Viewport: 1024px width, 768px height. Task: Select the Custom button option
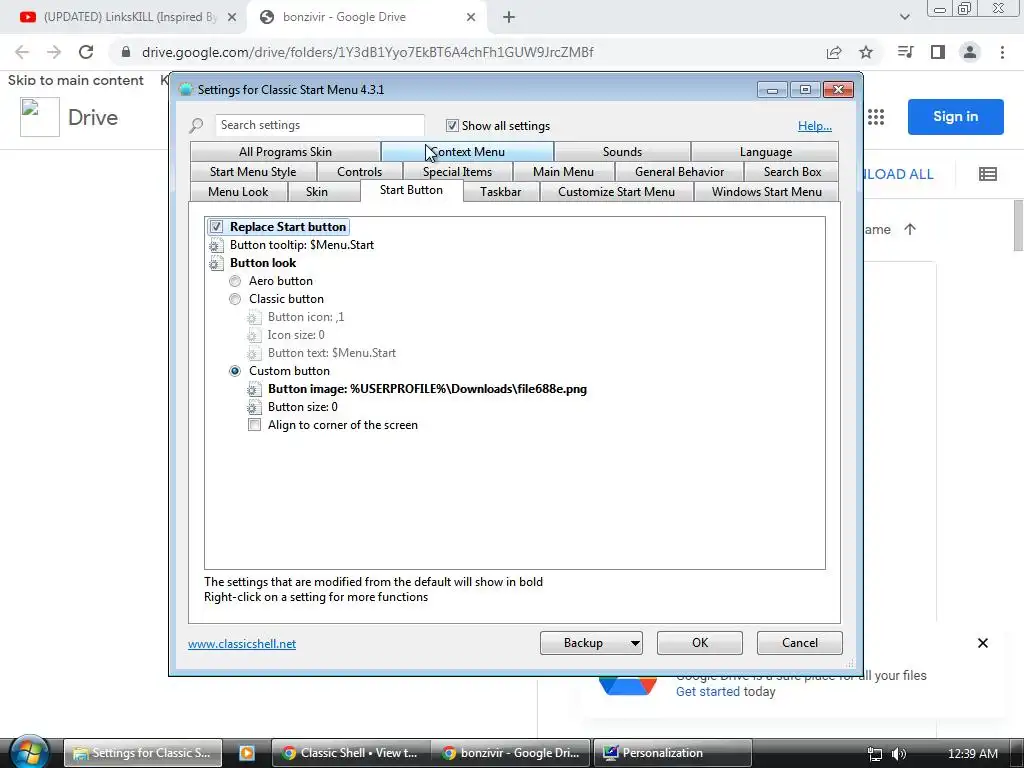(235, 371)
